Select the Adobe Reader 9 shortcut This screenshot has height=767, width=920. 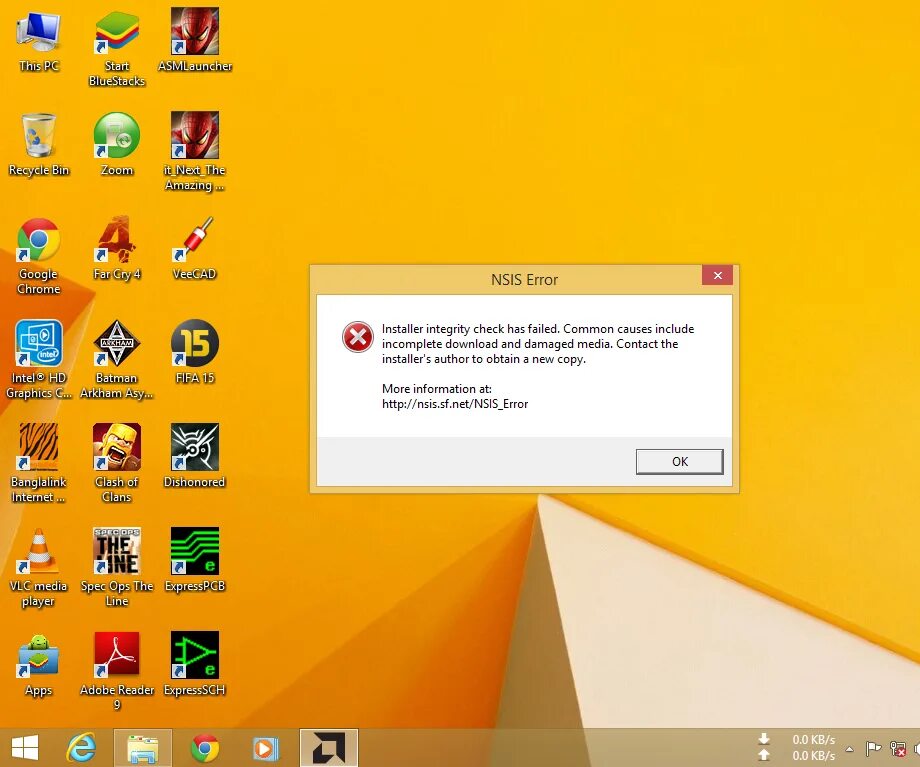pos(117,672)
